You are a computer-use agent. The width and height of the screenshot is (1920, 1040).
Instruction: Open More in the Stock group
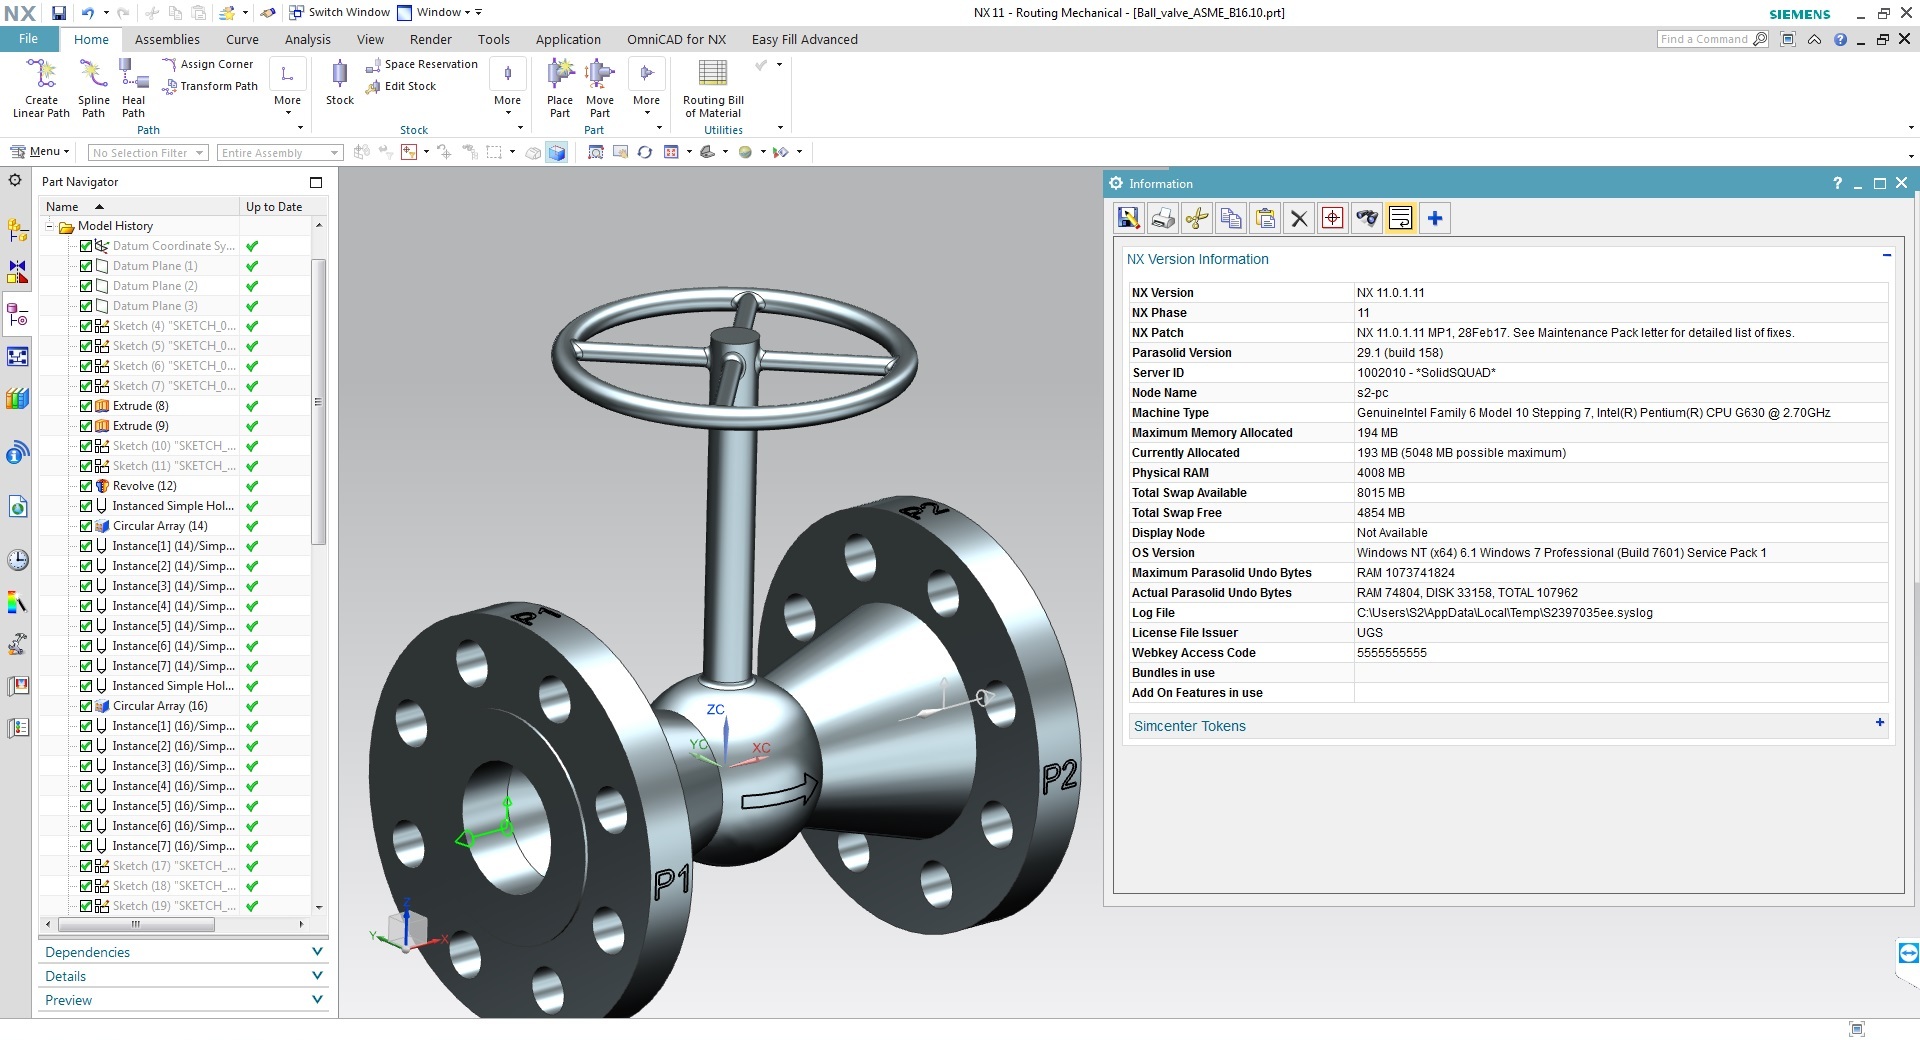pyautogui.click(x=507, y=88)
